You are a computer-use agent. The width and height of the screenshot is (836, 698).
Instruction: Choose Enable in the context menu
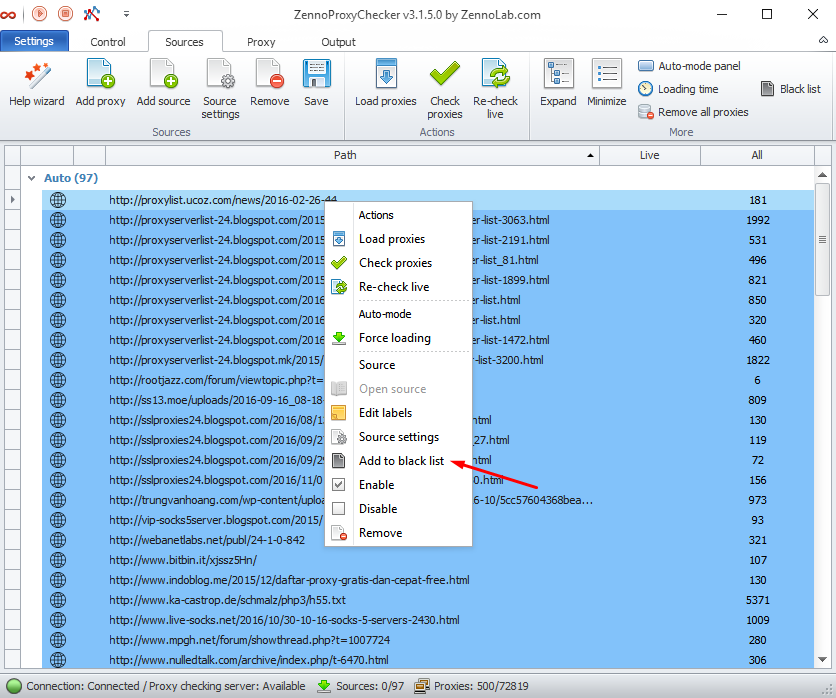pos(399,485)
